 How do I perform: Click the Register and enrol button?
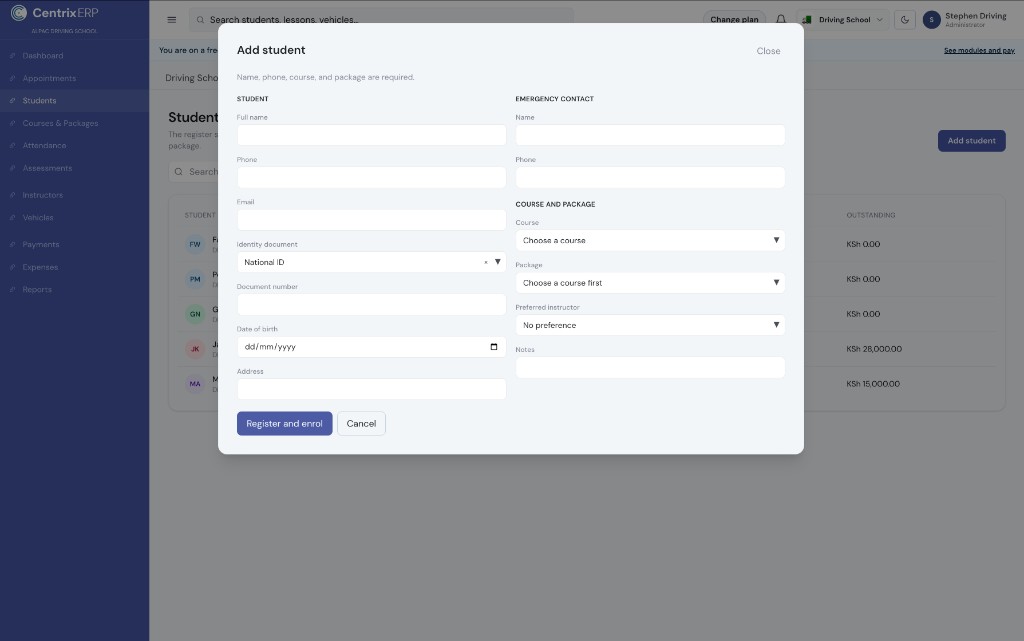(x=284, y=424)
